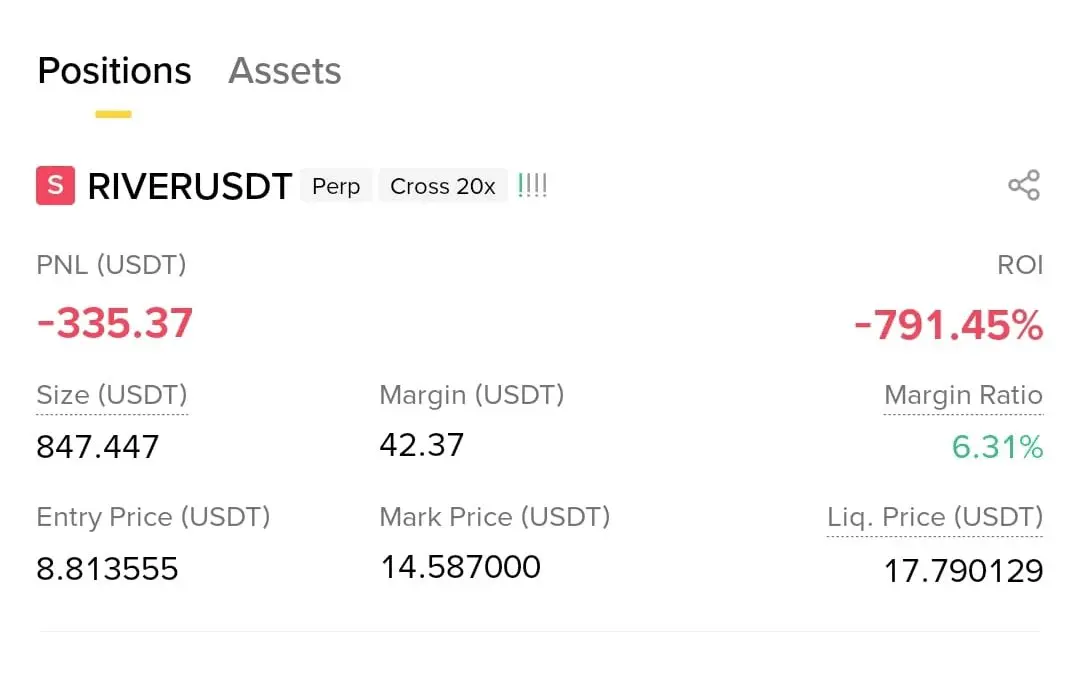Click the mark price 14.587000

click(x=460, y=567)
